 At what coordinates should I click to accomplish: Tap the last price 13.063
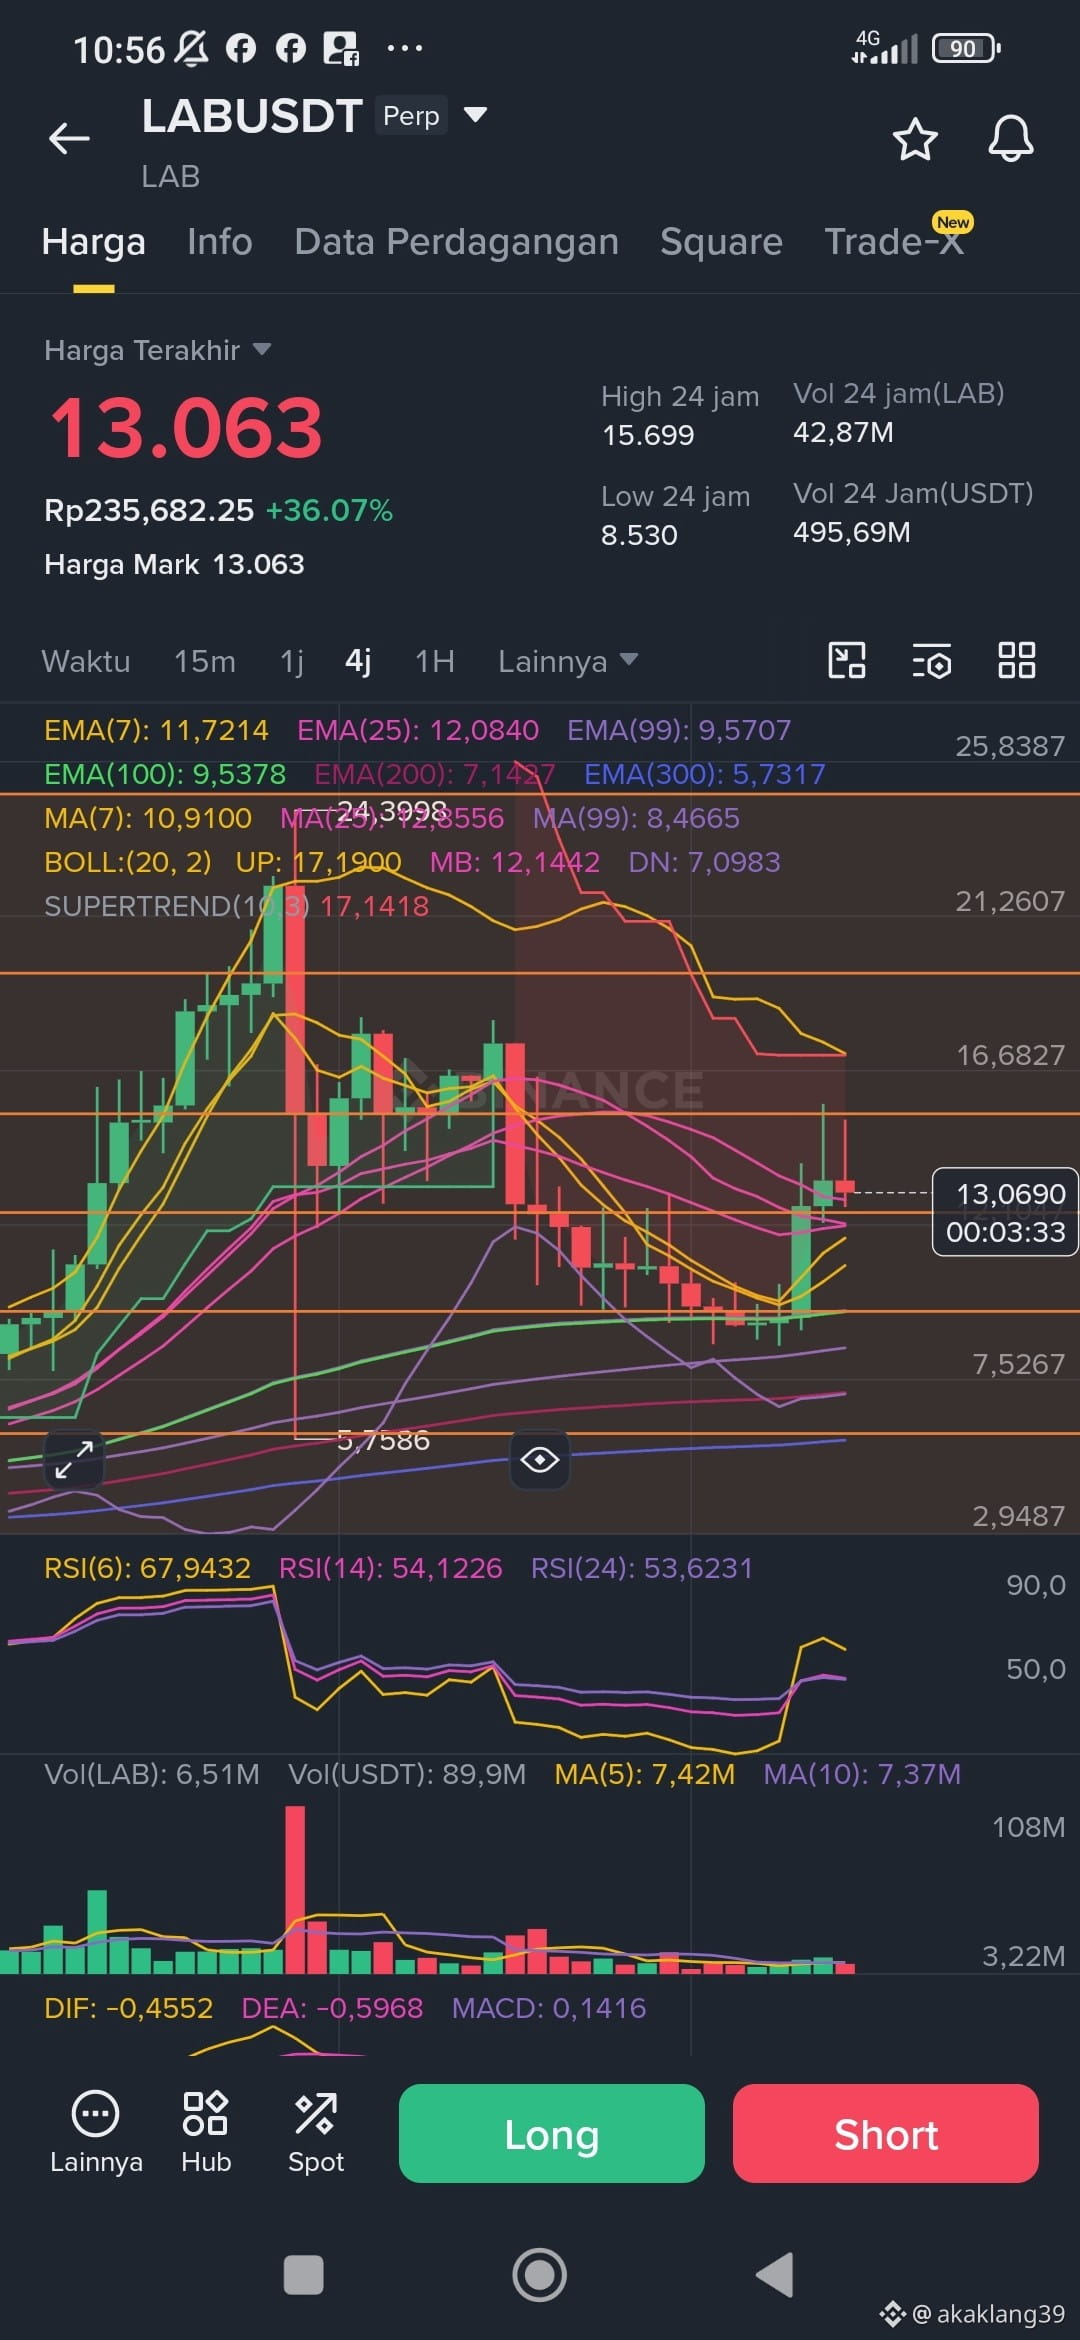point(186,428)
